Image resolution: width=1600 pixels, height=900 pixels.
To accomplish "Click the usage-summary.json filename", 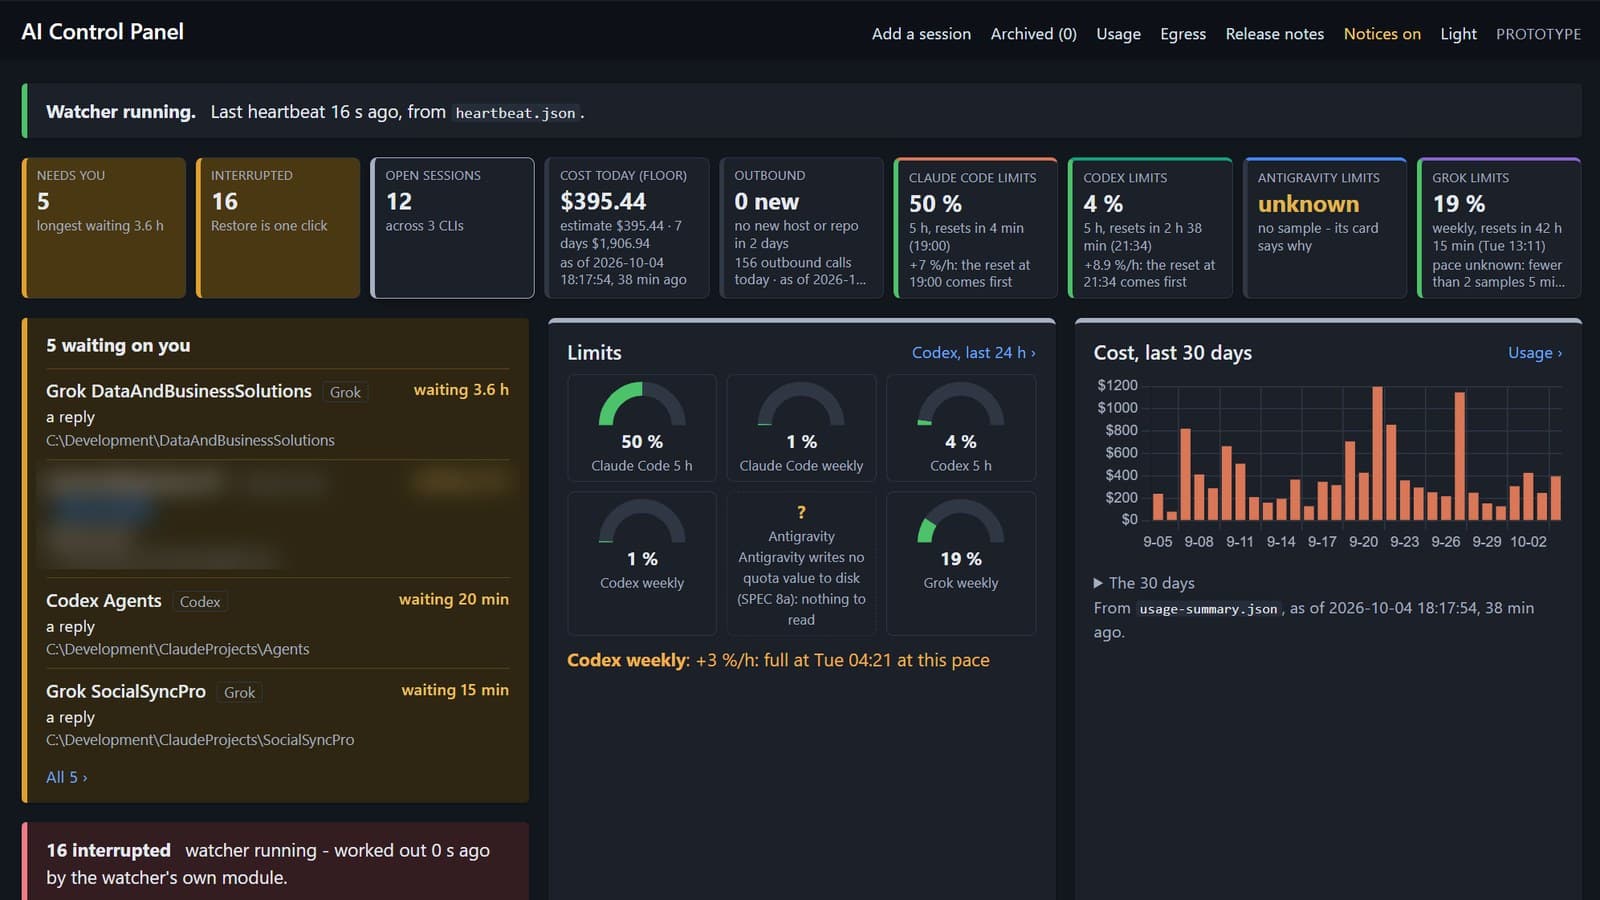I will [x=1209, y=609].
